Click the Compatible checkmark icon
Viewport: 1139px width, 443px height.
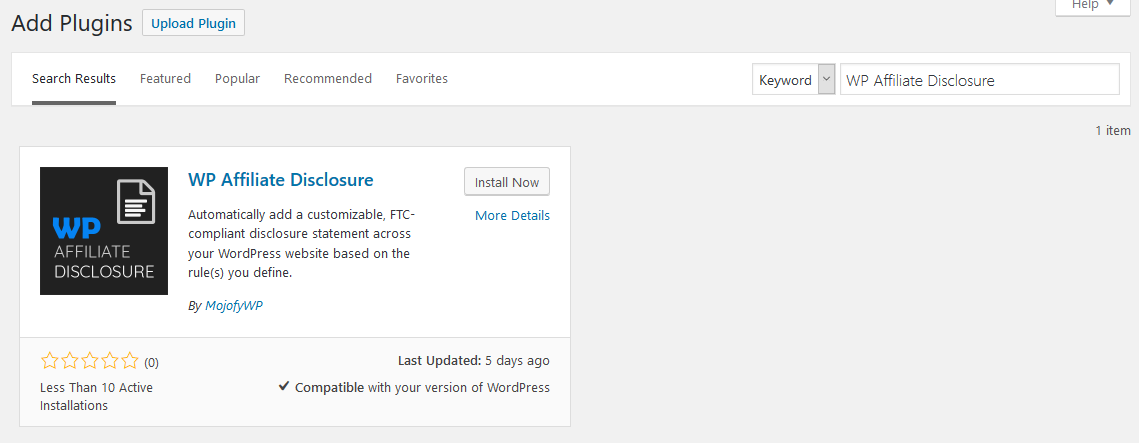click(x=284, y=386)
